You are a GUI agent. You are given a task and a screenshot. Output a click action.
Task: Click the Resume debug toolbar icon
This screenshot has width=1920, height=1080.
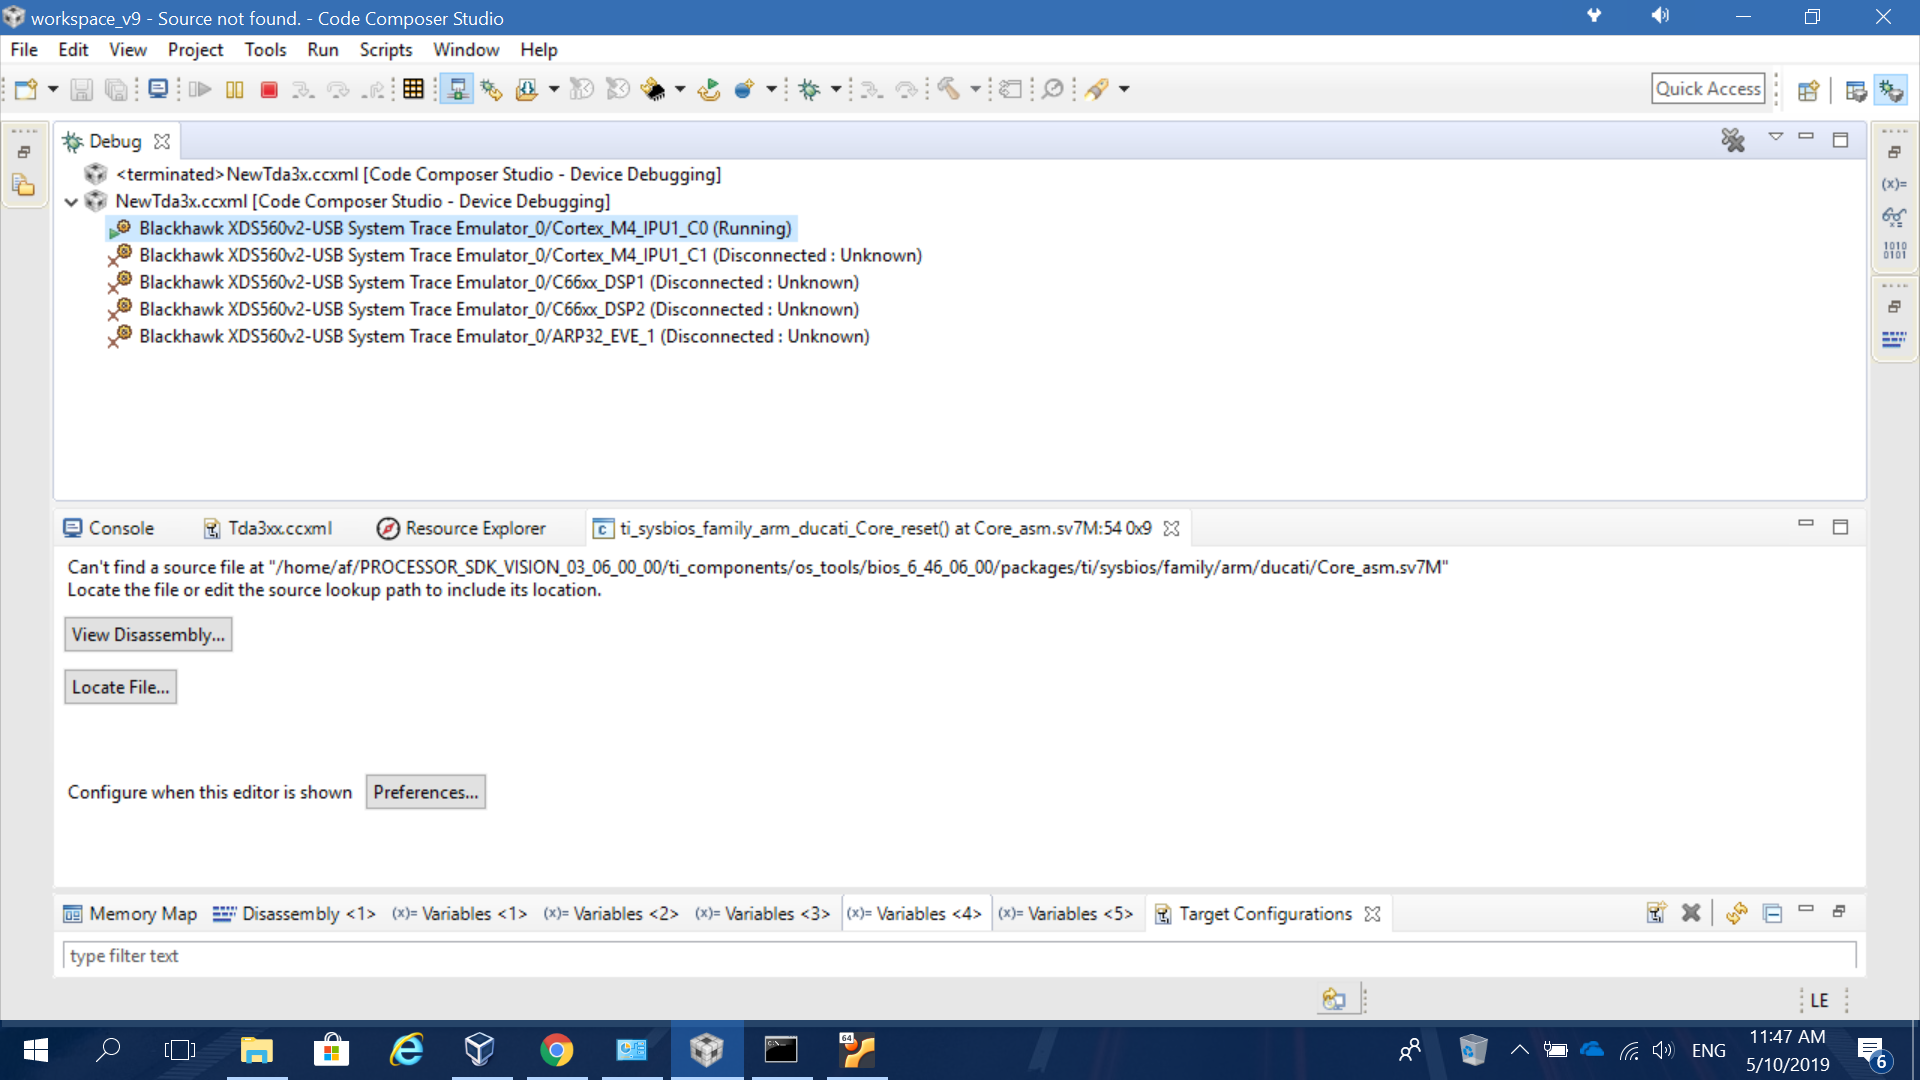point(200,89)
